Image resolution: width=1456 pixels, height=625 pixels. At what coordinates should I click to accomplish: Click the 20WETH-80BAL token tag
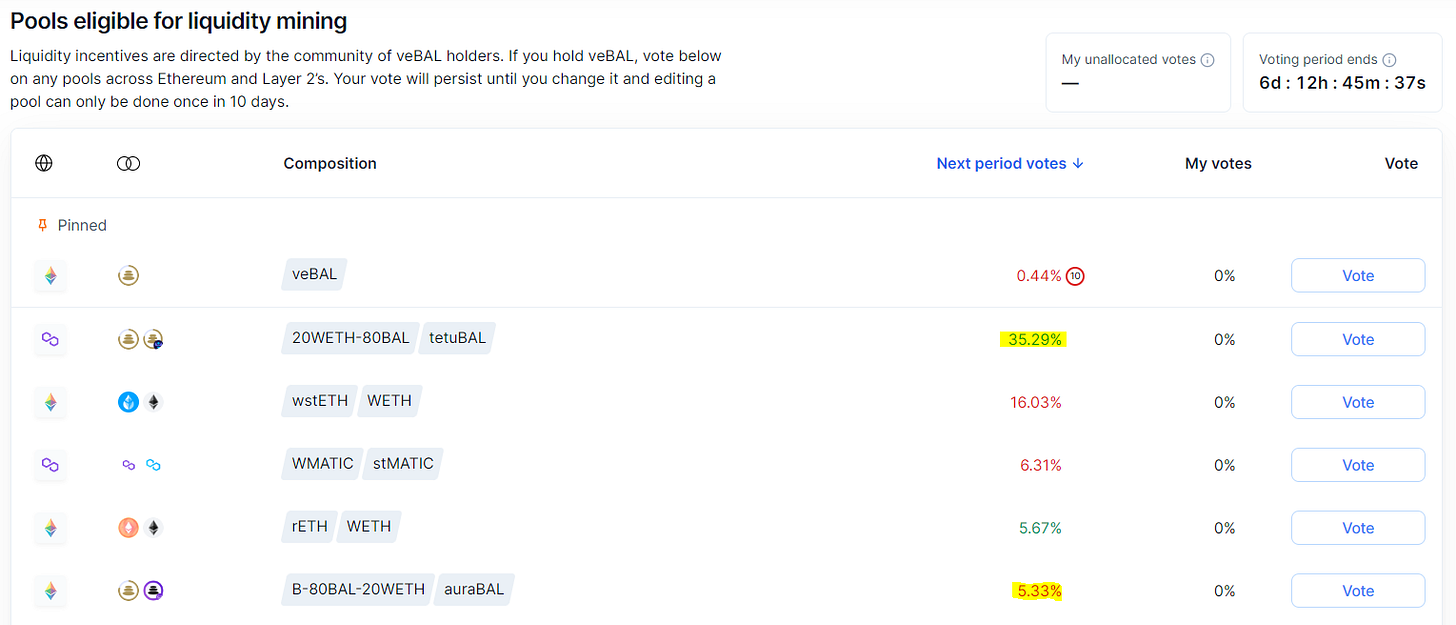coord(350,338)
